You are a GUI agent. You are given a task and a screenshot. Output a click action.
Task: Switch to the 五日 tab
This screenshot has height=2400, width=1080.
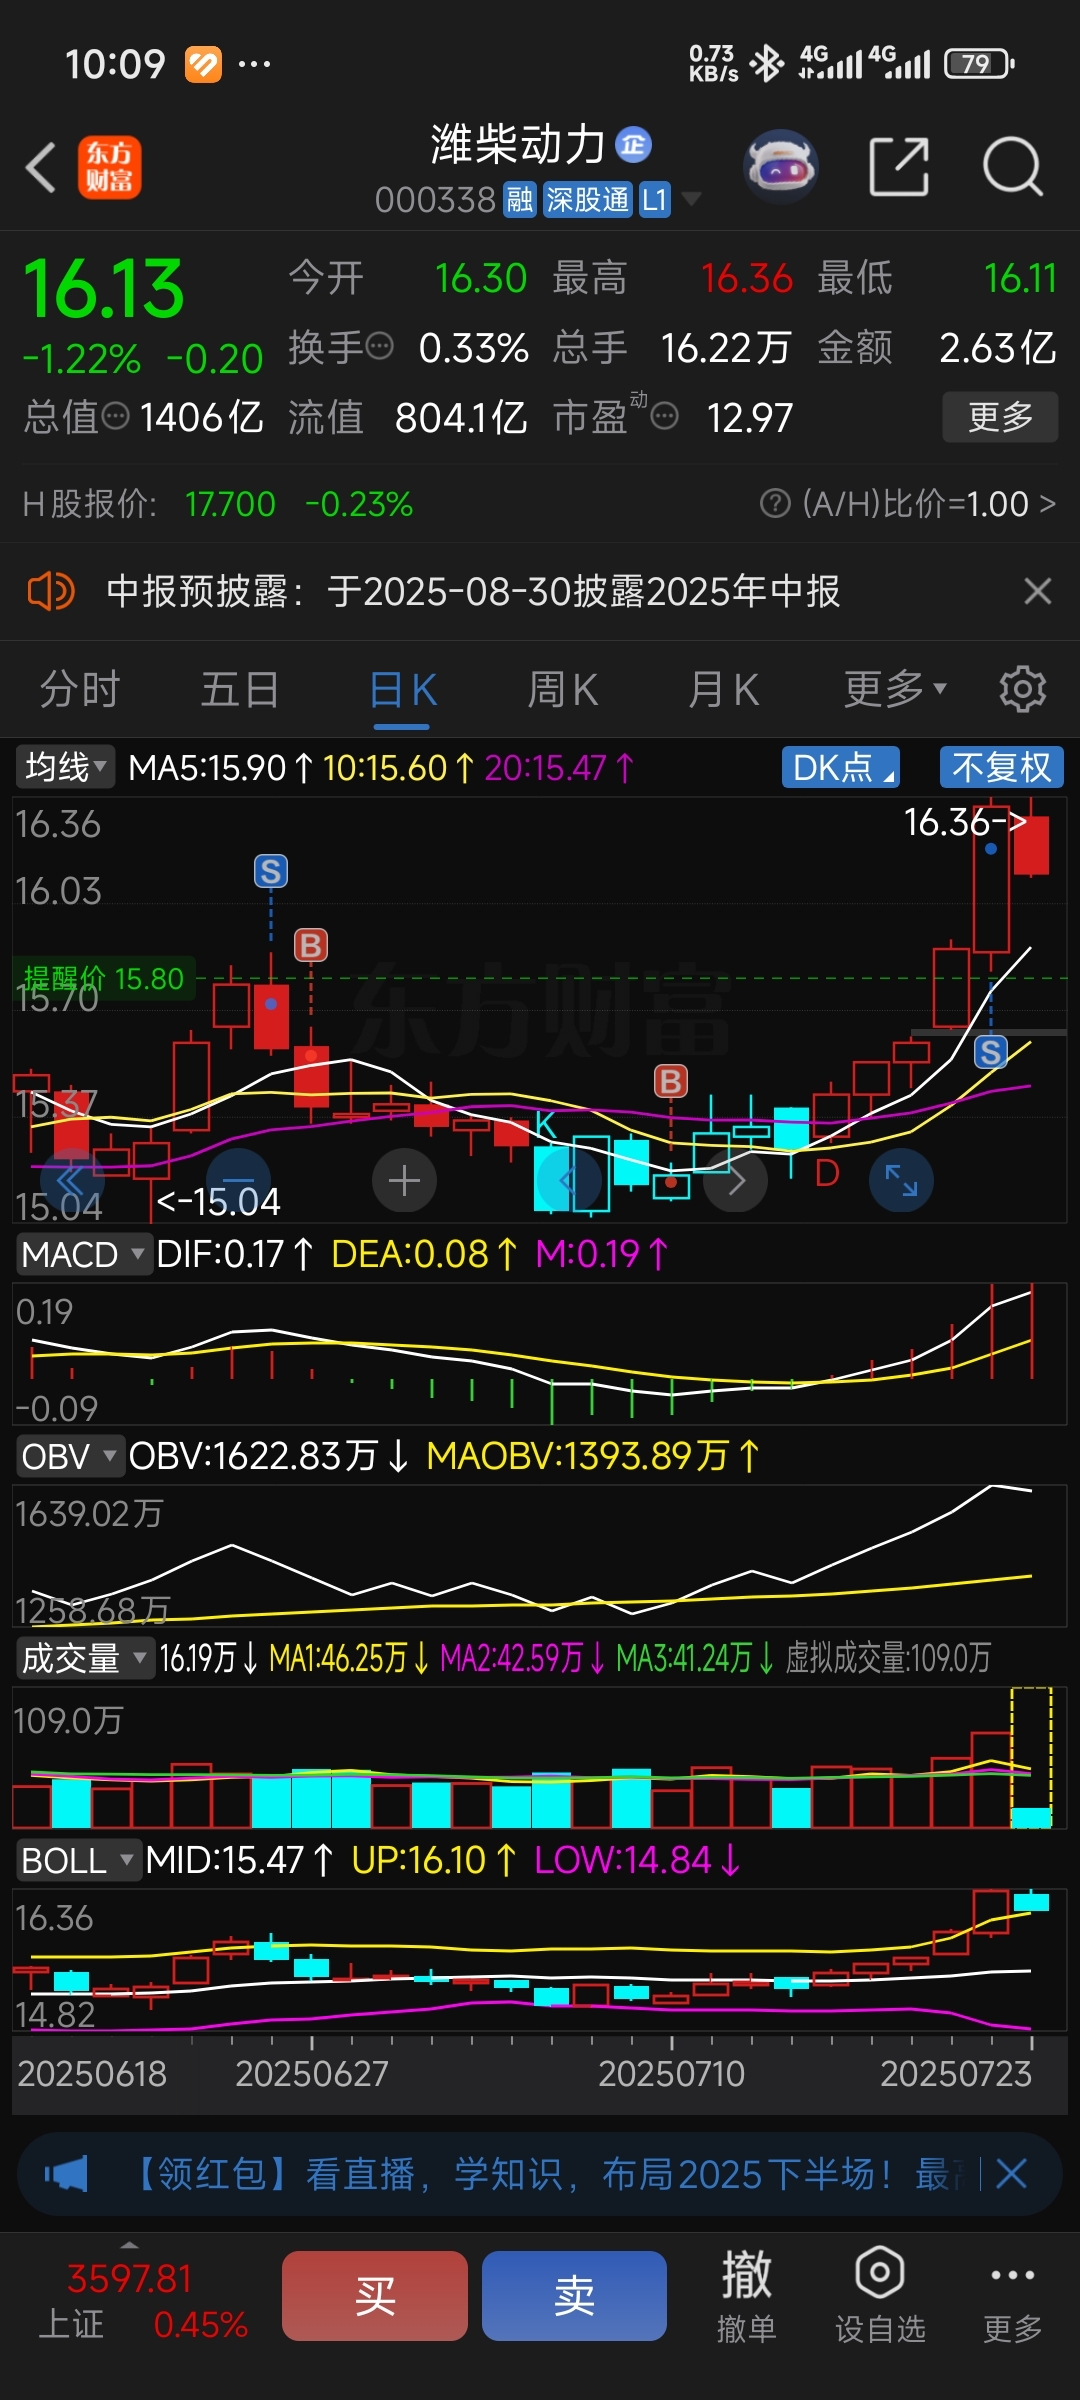240,689
